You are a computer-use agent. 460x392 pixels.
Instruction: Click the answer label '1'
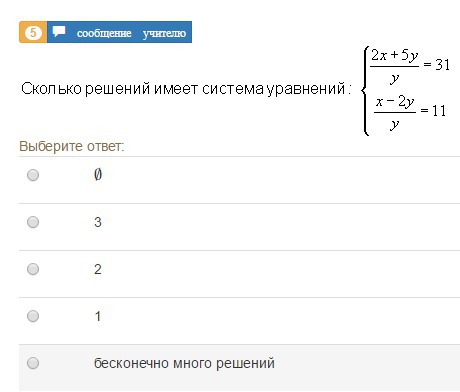point(98,316)
